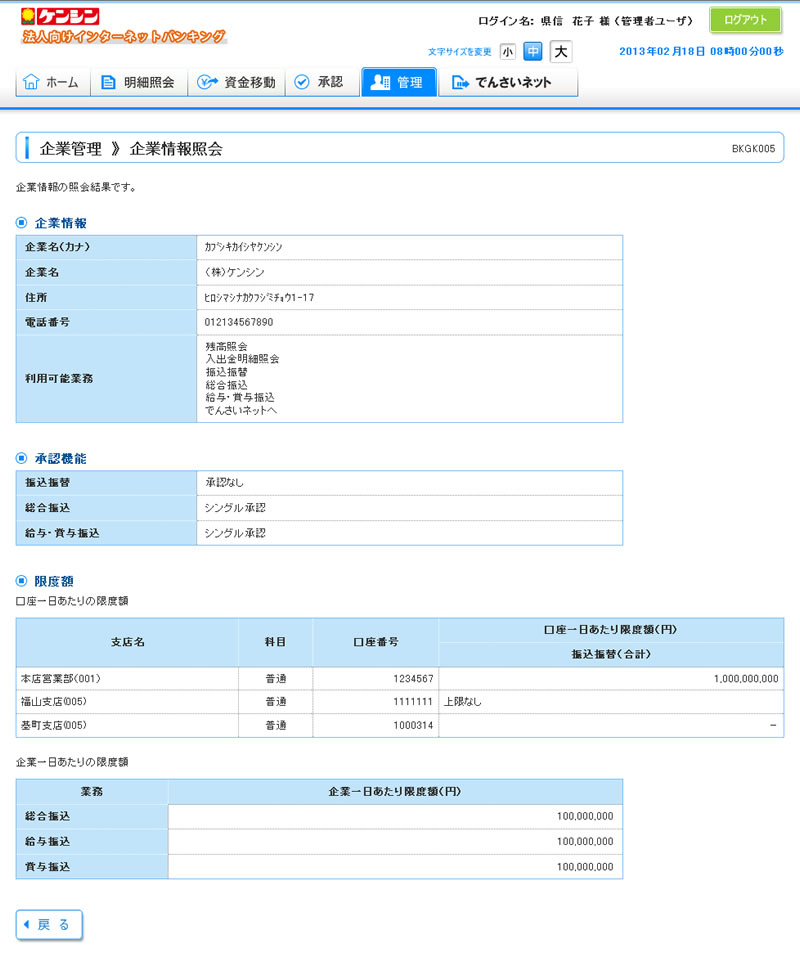This screenshot has height=962, width=800.
Task: Open the 管理 tab
Action: [398, 82]
